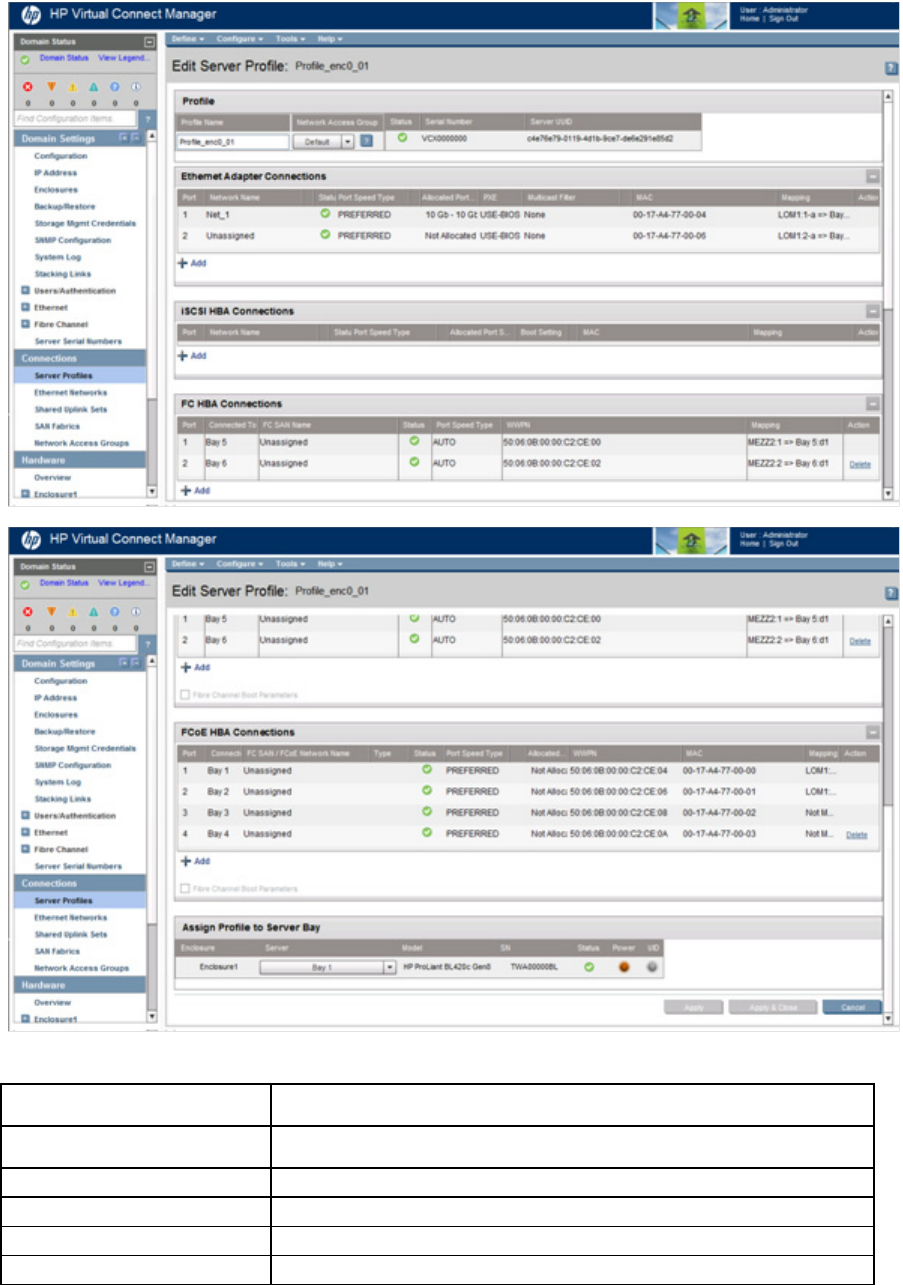The width and height of the screenshot is (903, 1285).
Task: Click the page help icon in lower screenshot
Action: click(x=889, y=593)
